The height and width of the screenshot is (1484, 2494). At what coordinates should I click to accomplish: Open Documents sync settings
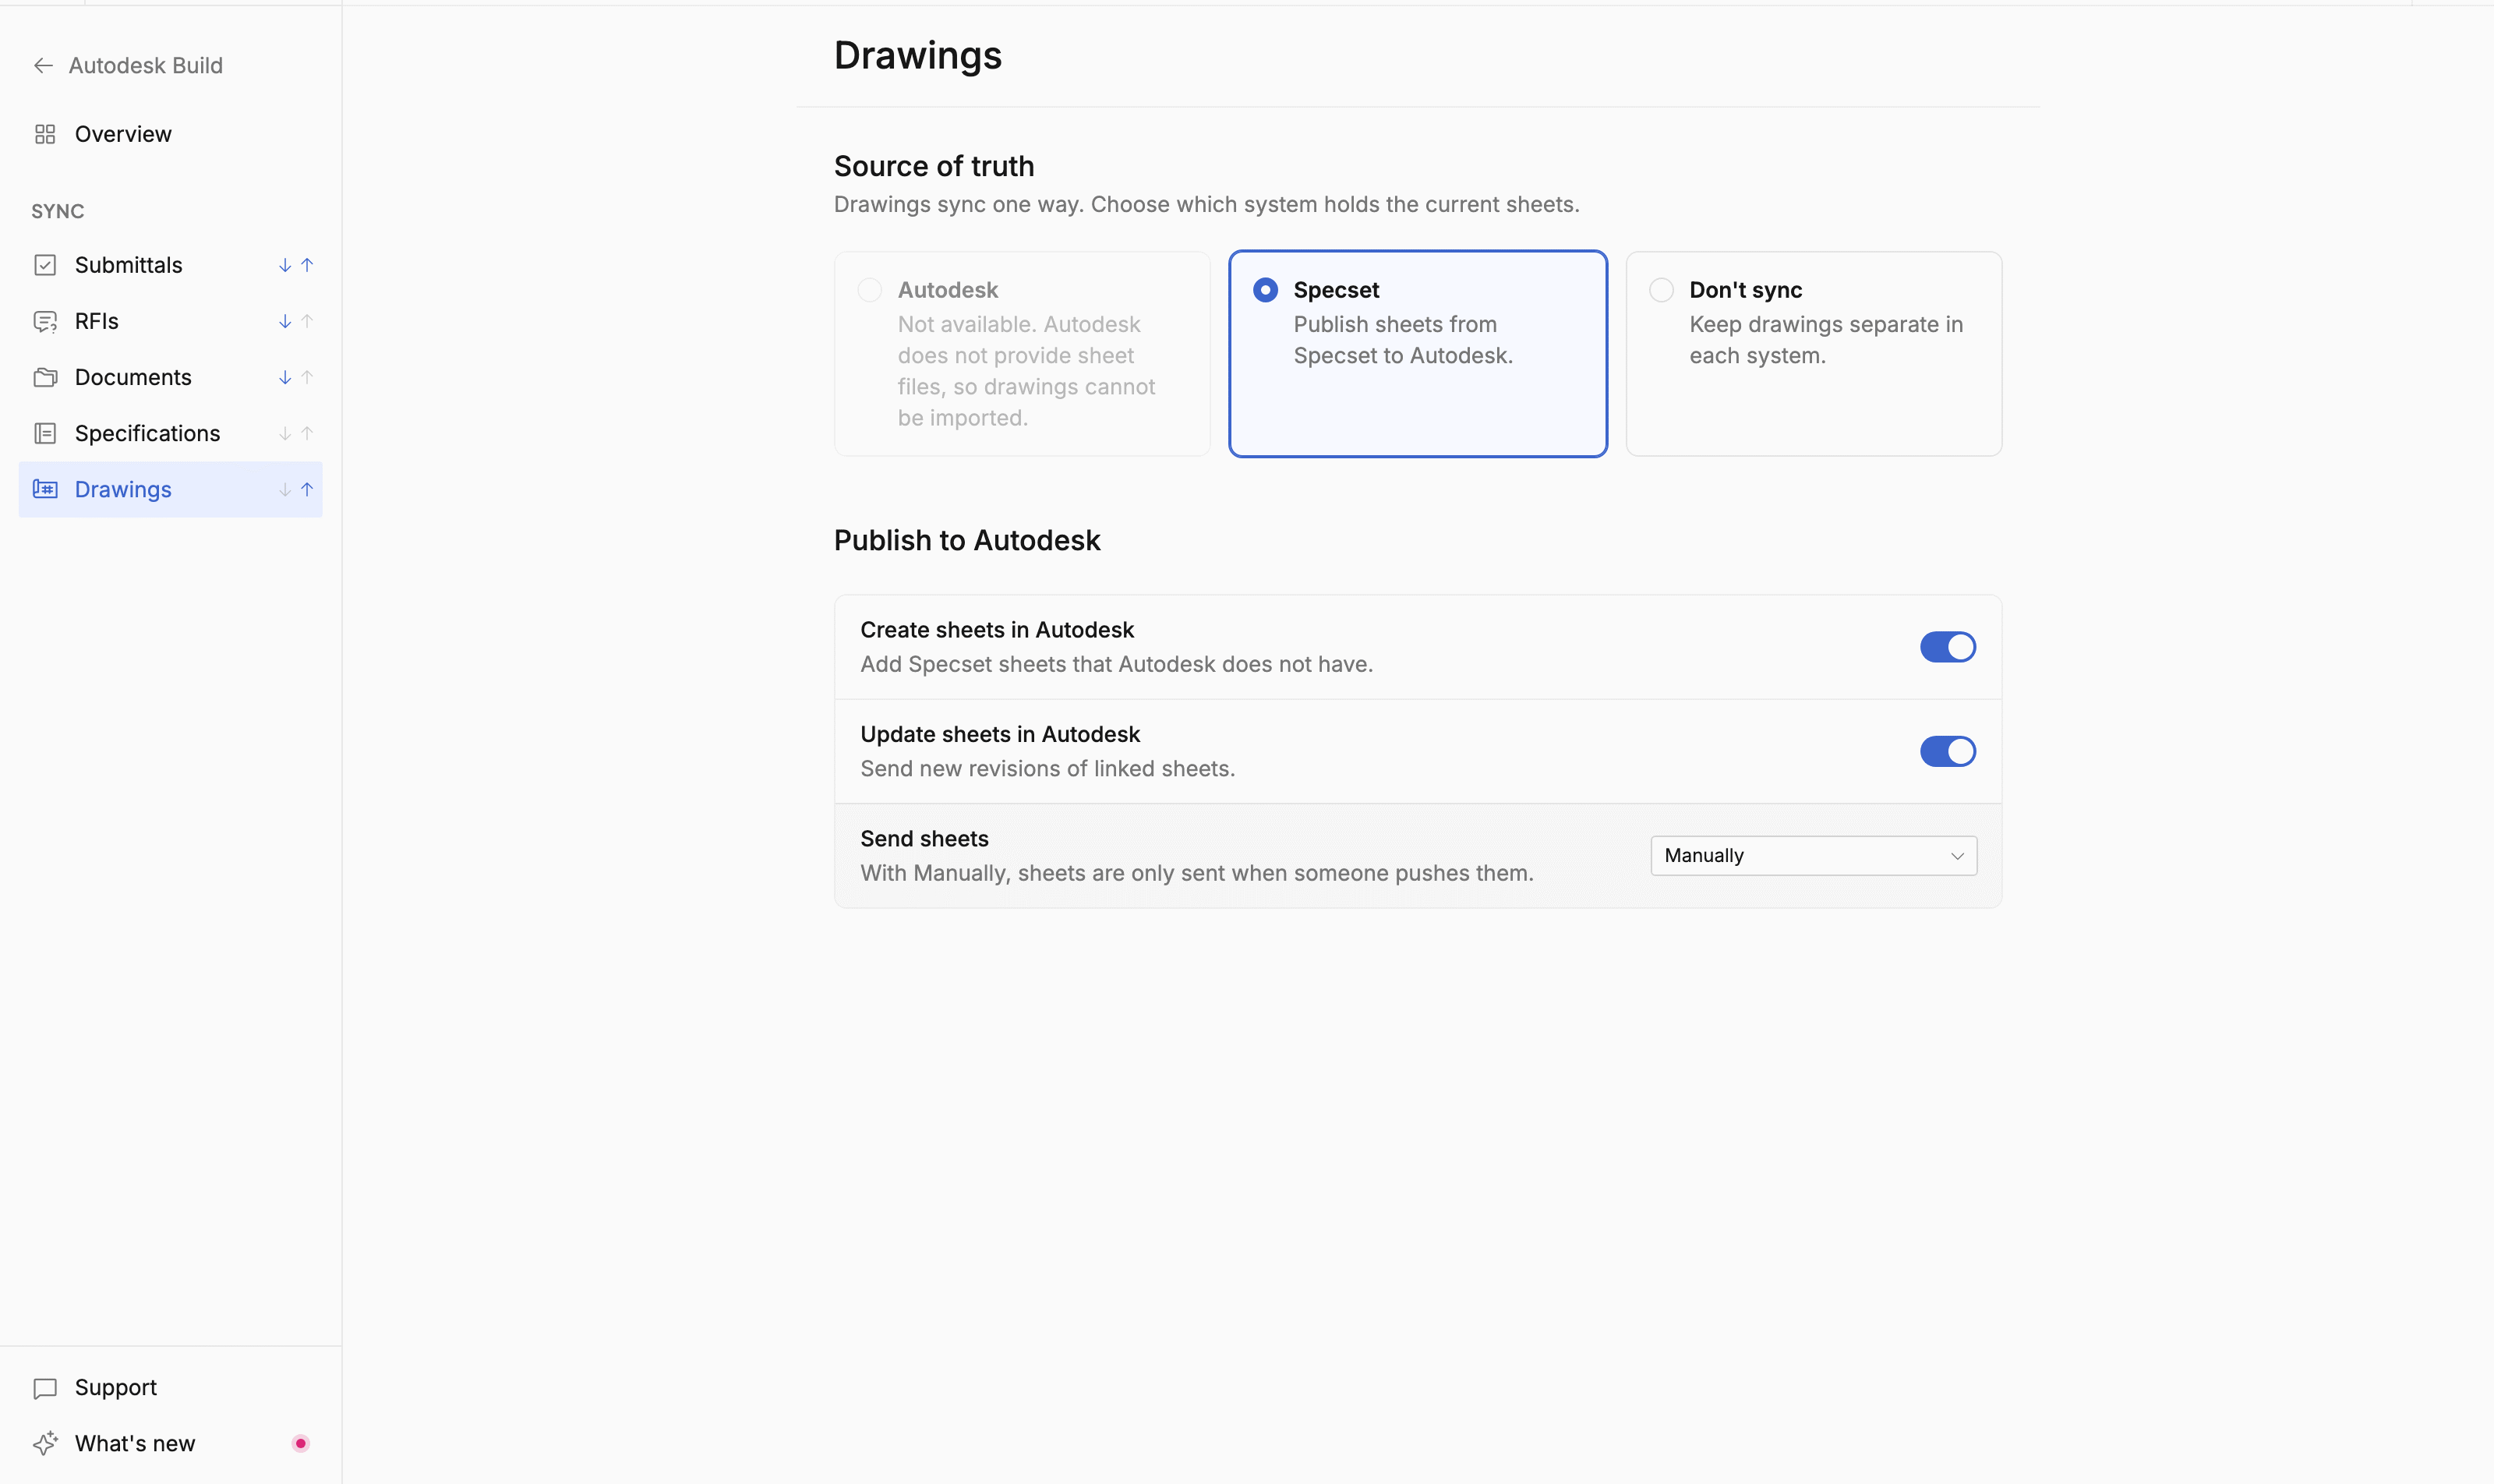click(171, 377)
